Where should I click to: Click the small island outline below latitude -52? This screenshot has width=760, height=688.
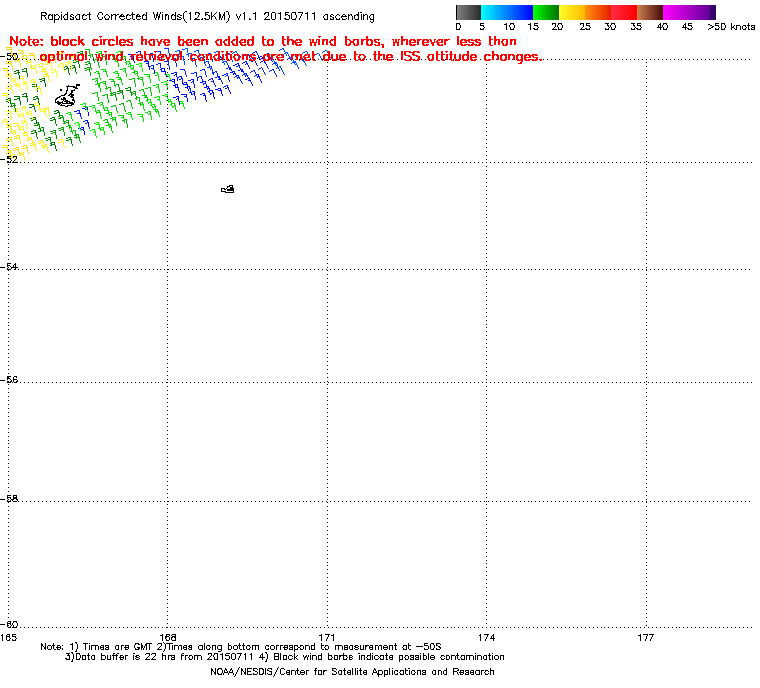pos(228,189)
